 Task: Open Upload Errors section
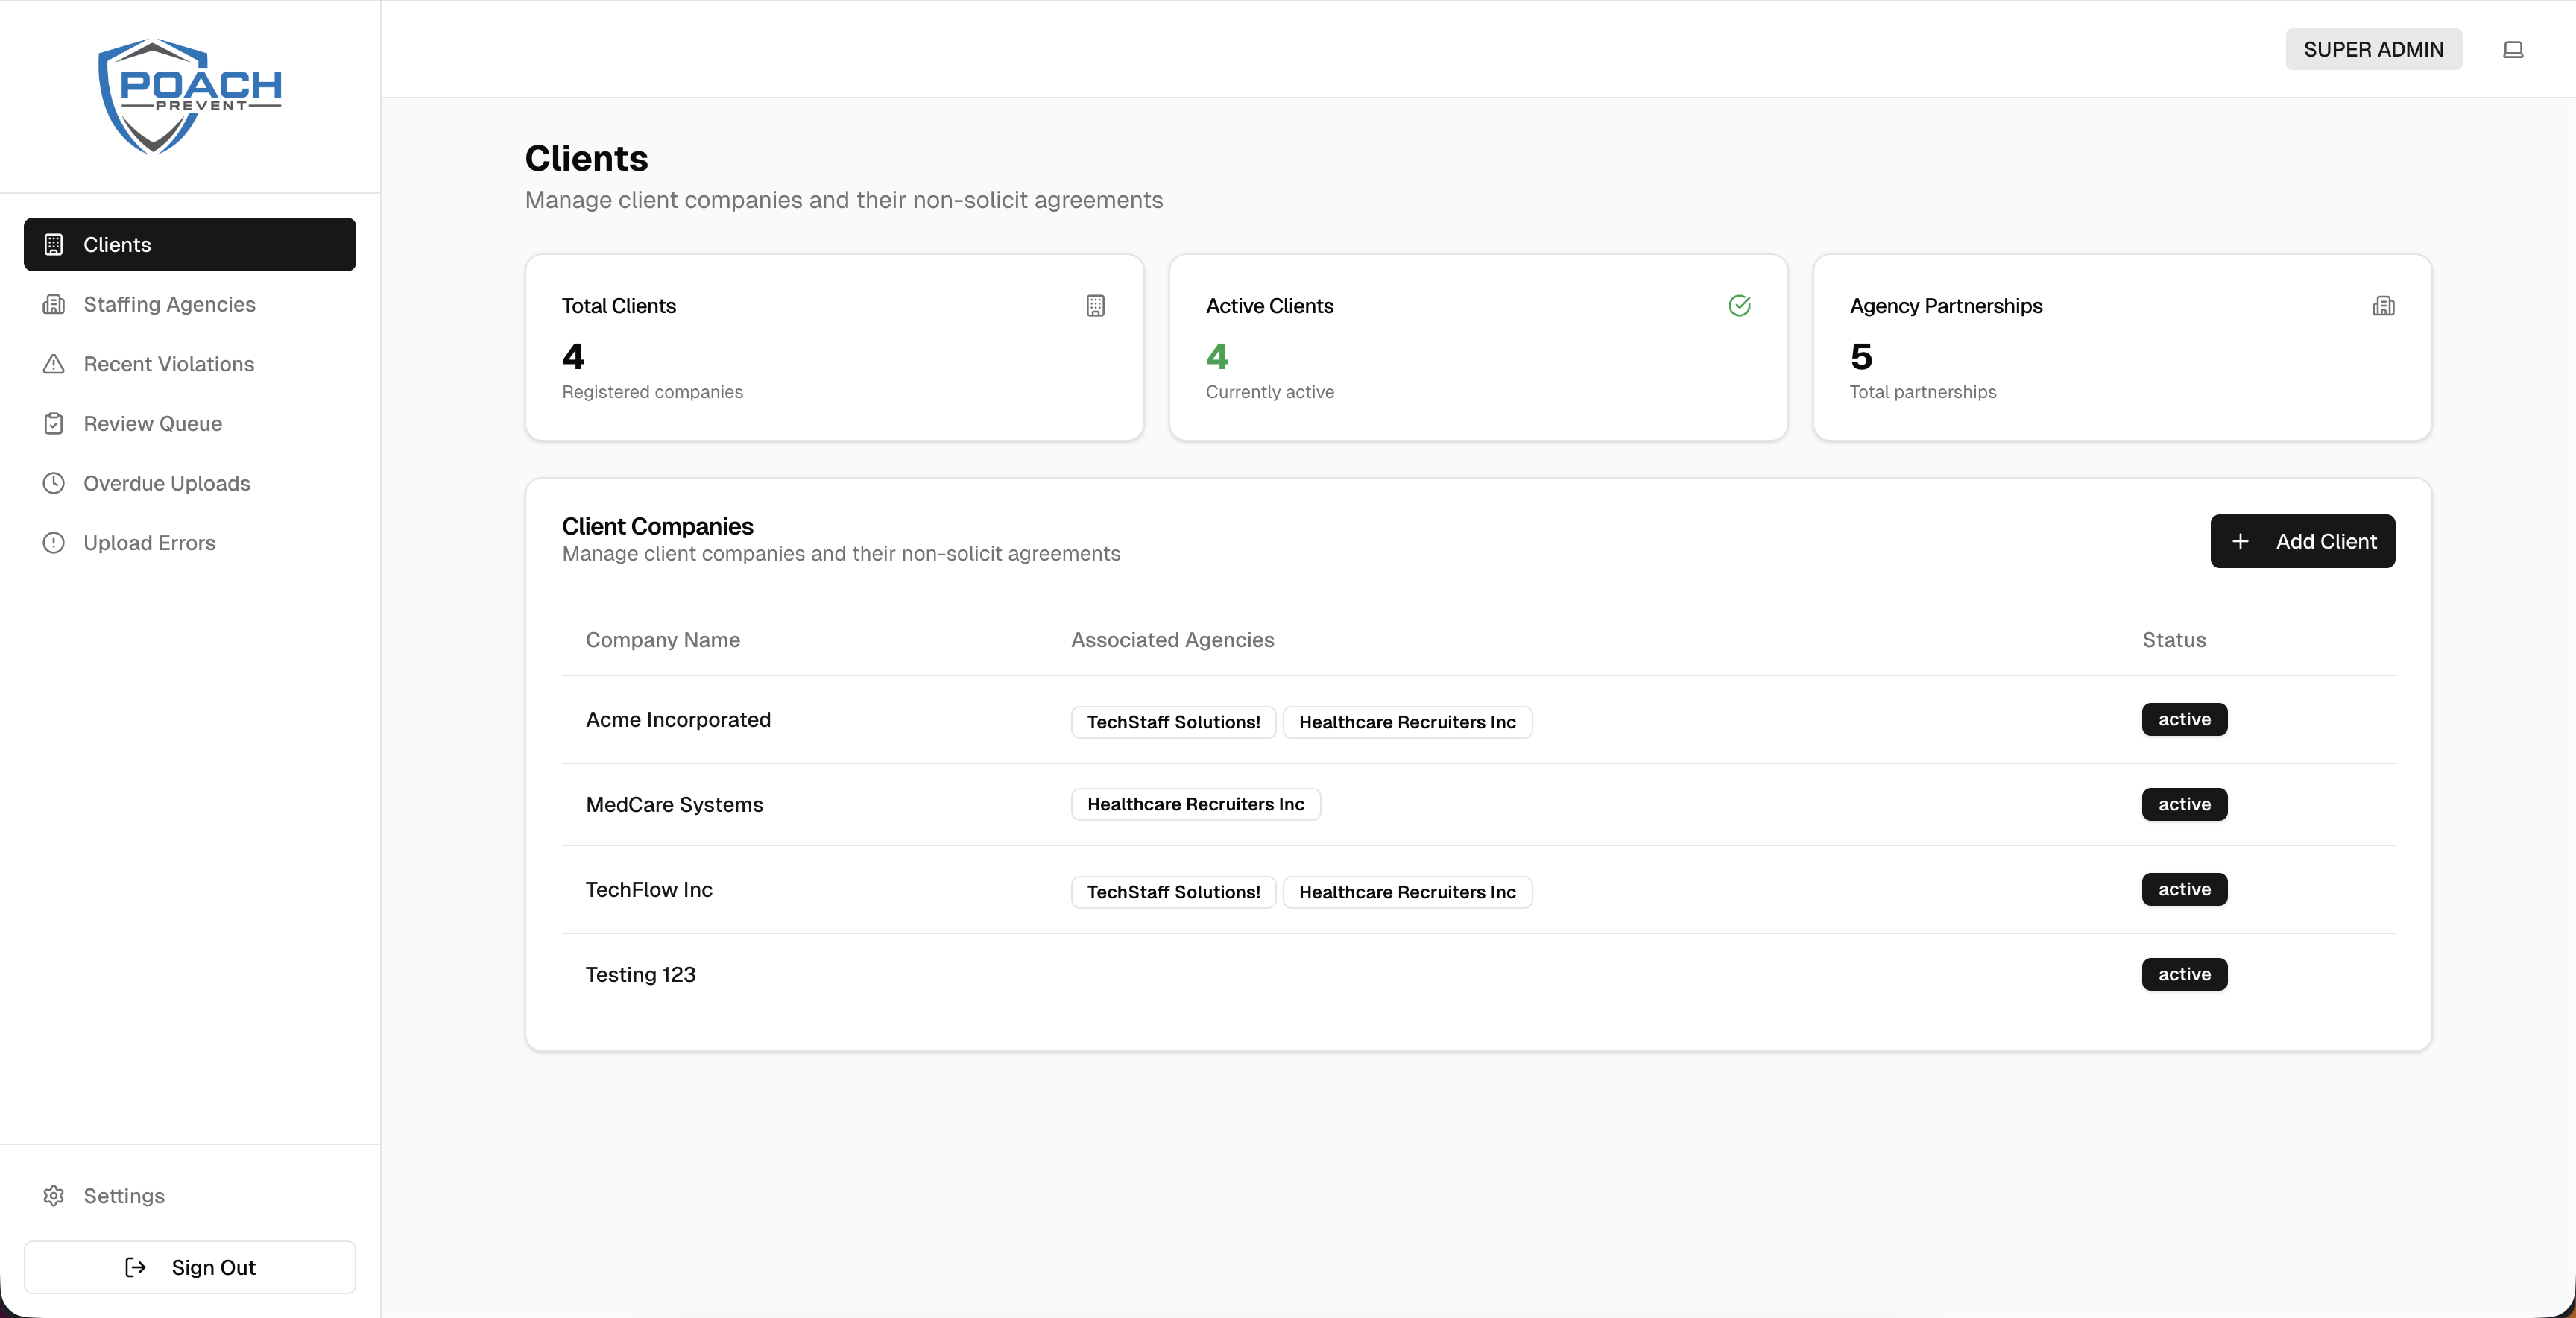[x=149, y=543]
